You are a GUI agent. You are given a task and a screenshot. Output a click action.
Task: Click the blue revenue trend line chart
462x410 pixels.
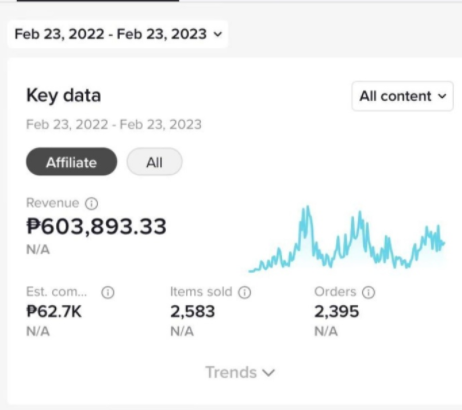pyautogui.click(x=347, y=239)
